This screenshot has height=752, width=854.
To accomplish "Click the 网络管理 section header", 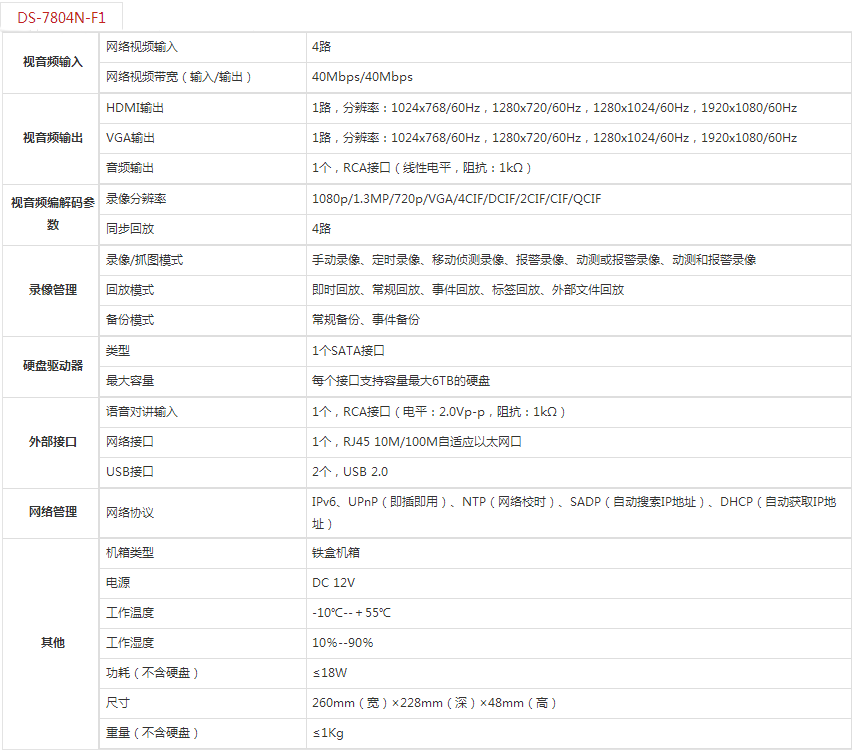I will [53, 512].
